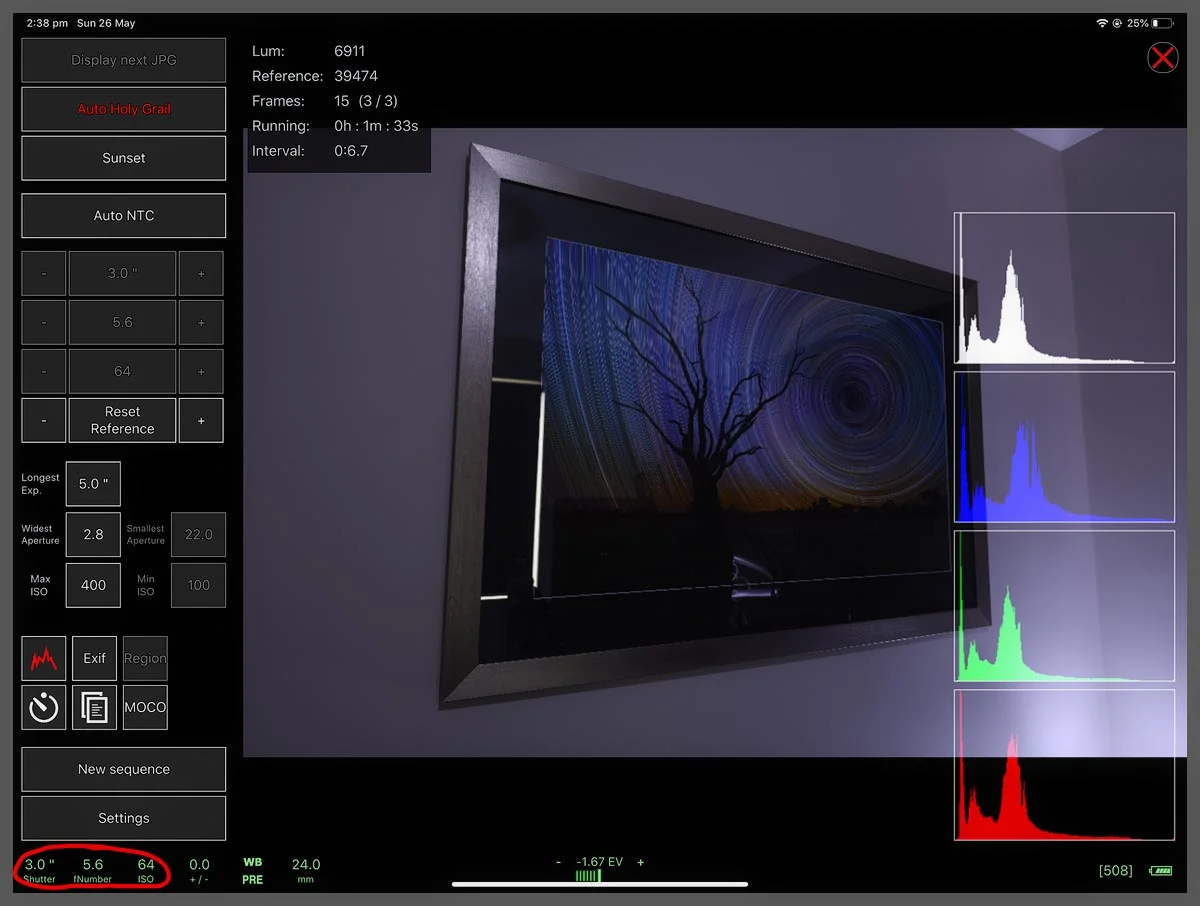
Task: Increase aperture 5.6 with plus button
Action: (x=201, y=322)
